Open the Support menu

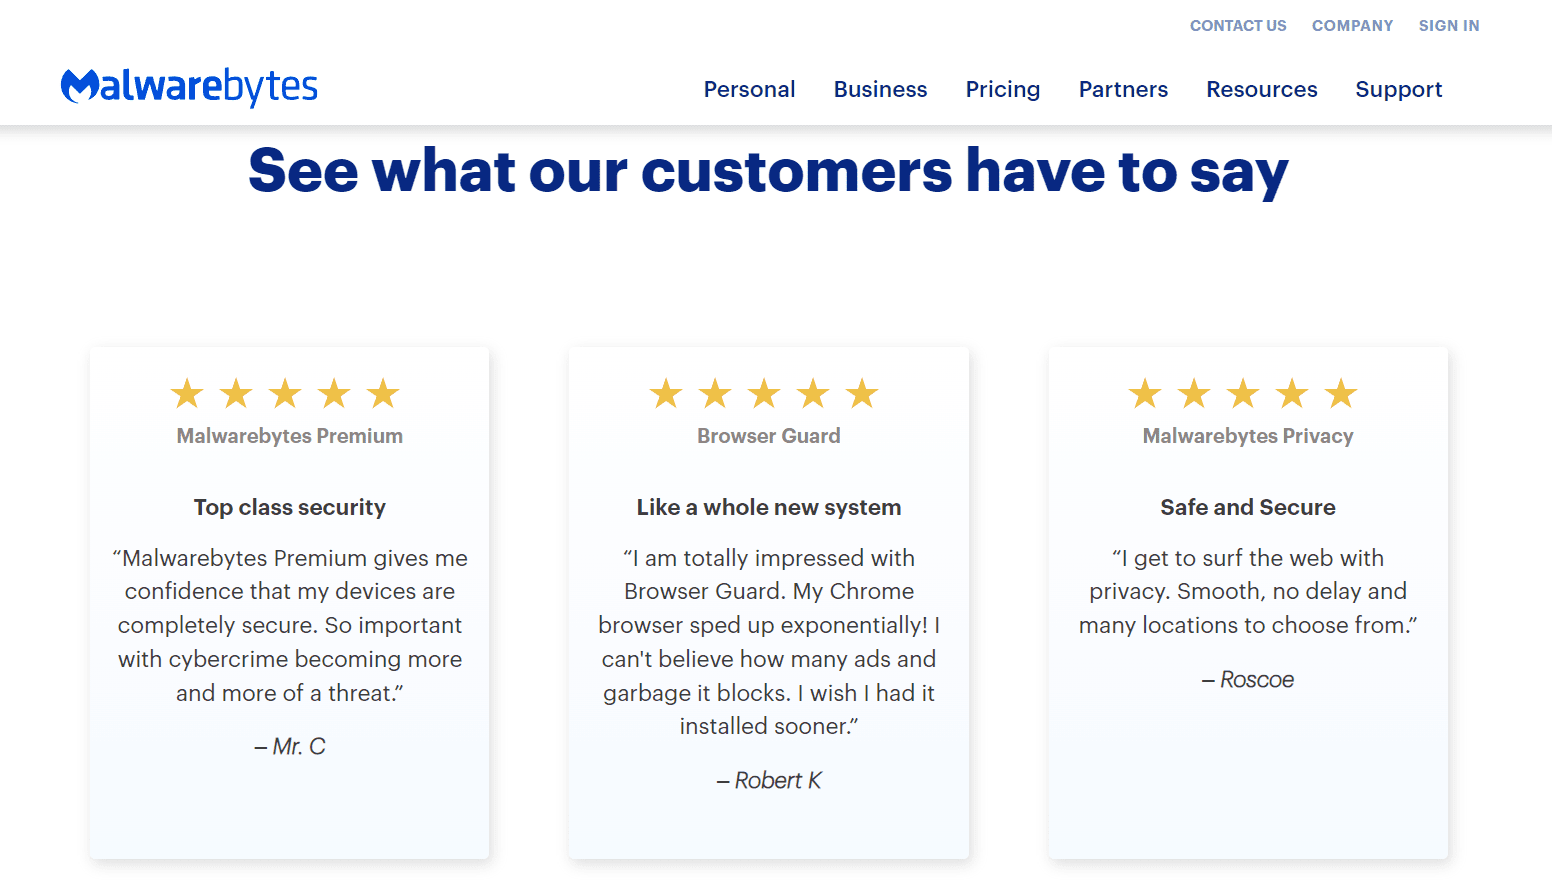(x=1399, y=89)
